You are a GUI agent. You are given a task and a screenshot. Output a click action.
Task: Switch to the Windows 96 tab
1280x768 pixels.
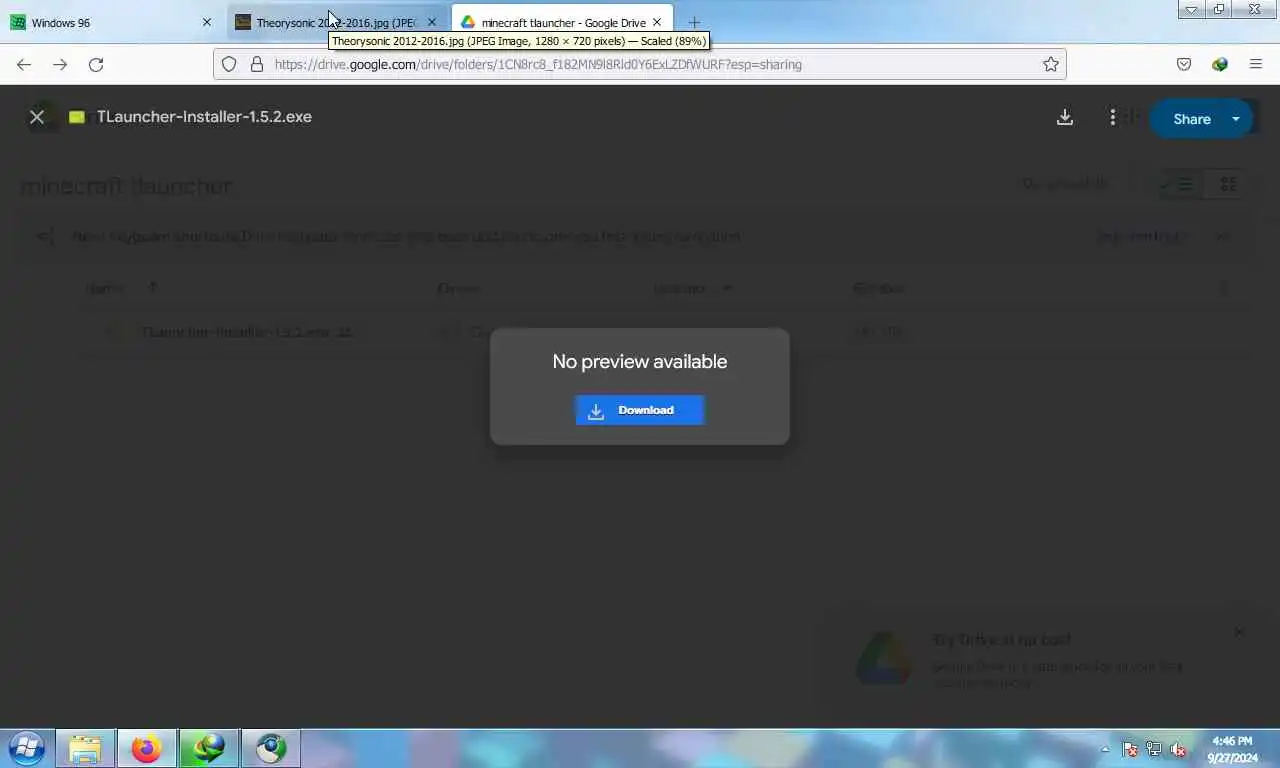click(x=110, y=22)
